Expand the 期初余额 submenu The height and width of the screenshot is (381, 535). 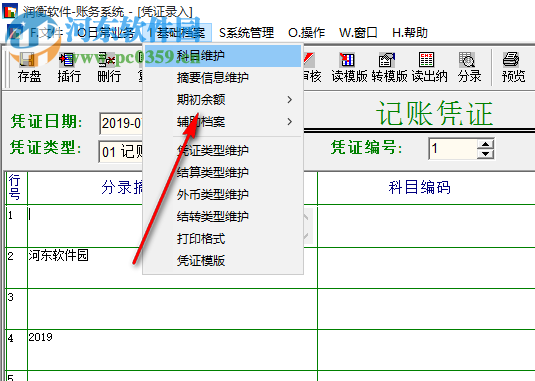[x=222, y=100]
